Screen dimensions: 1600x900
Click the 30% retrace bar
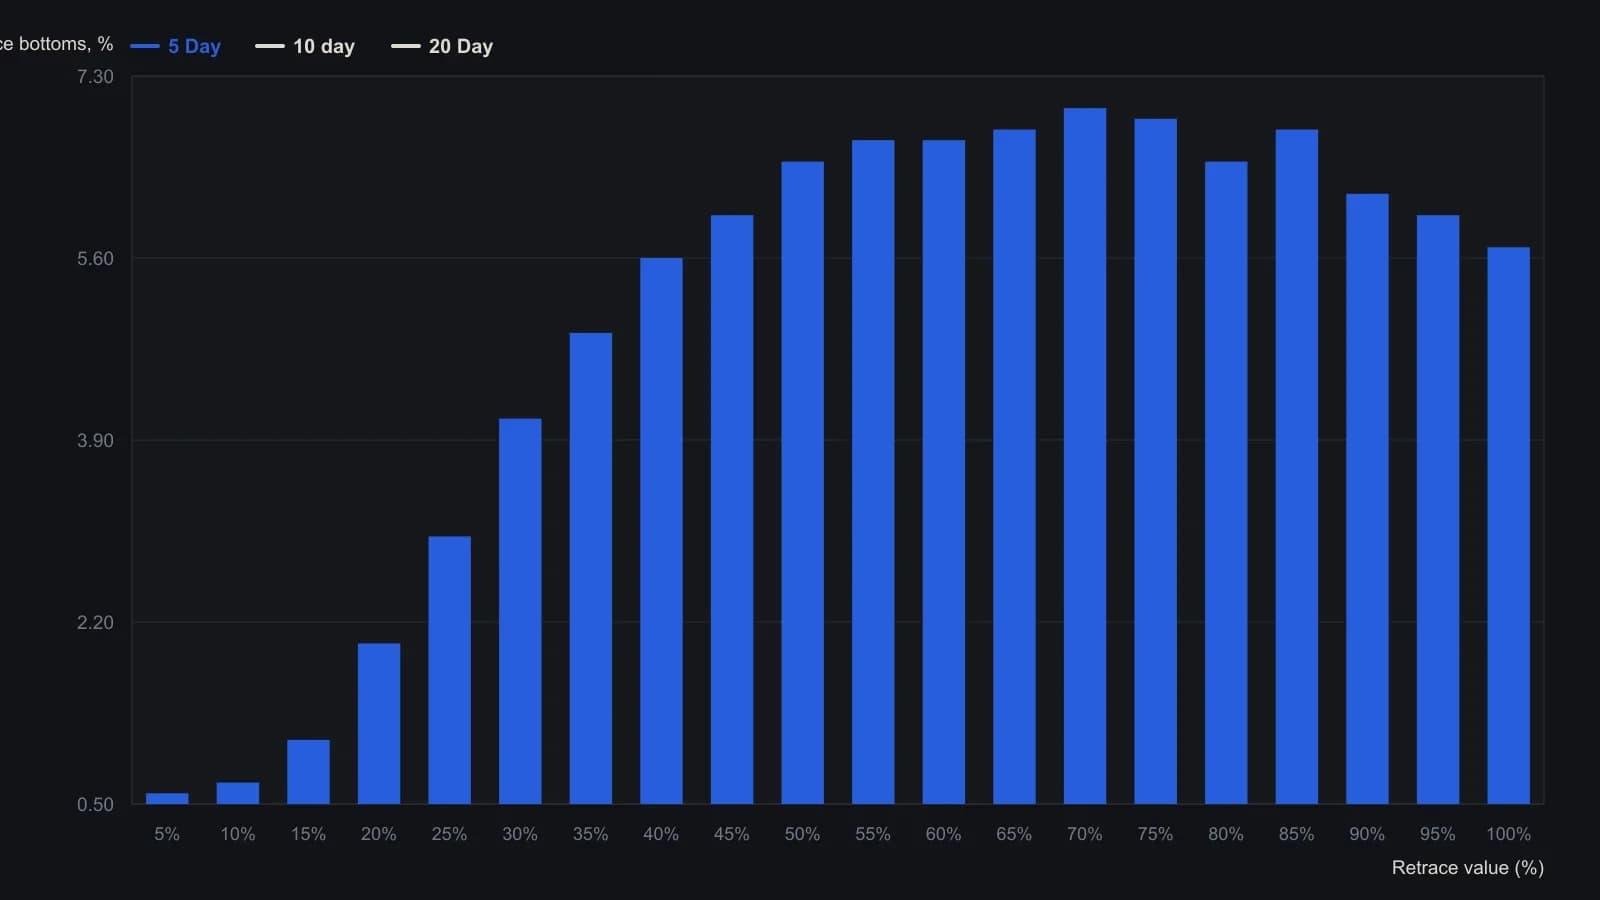pyautogui.click(x=520, y=611)
